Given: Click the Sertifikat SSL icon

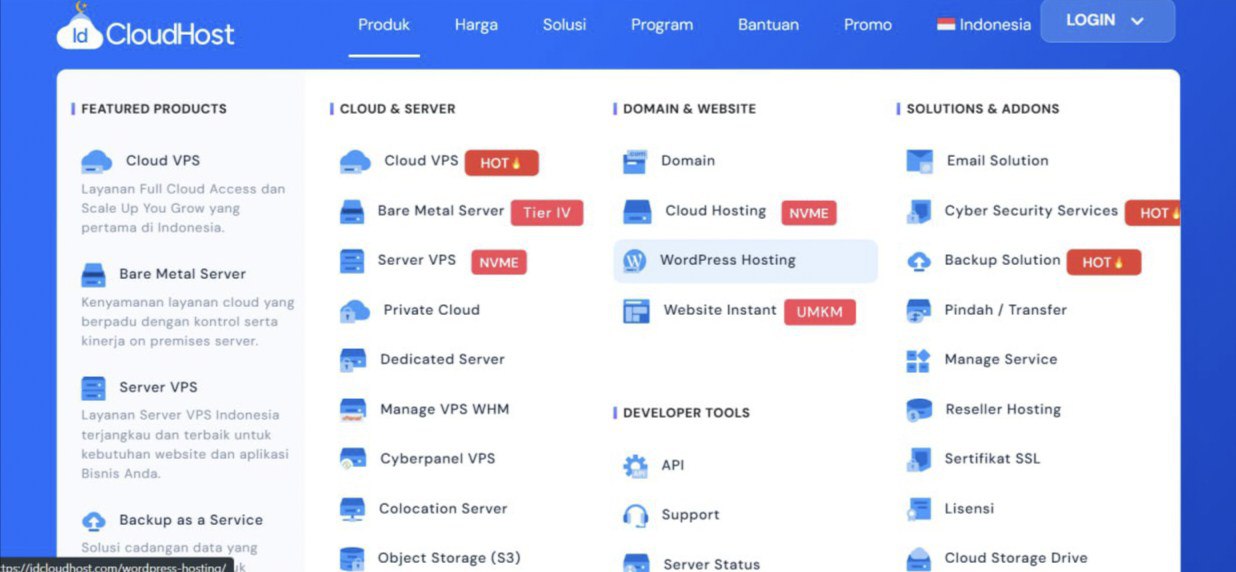Looking at the screenshot, I should pyautogui.click(x=918, y=459).
